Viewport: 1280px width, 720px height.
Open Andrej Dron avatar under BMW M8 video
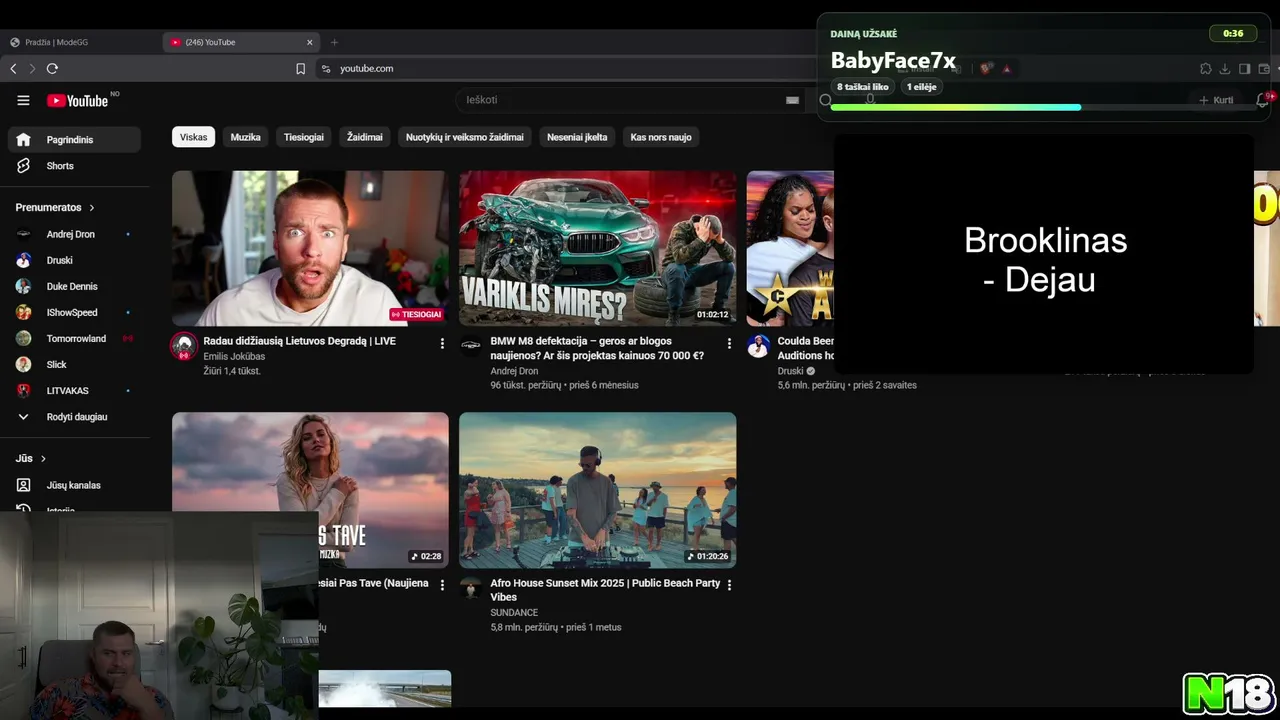[470, 346]
